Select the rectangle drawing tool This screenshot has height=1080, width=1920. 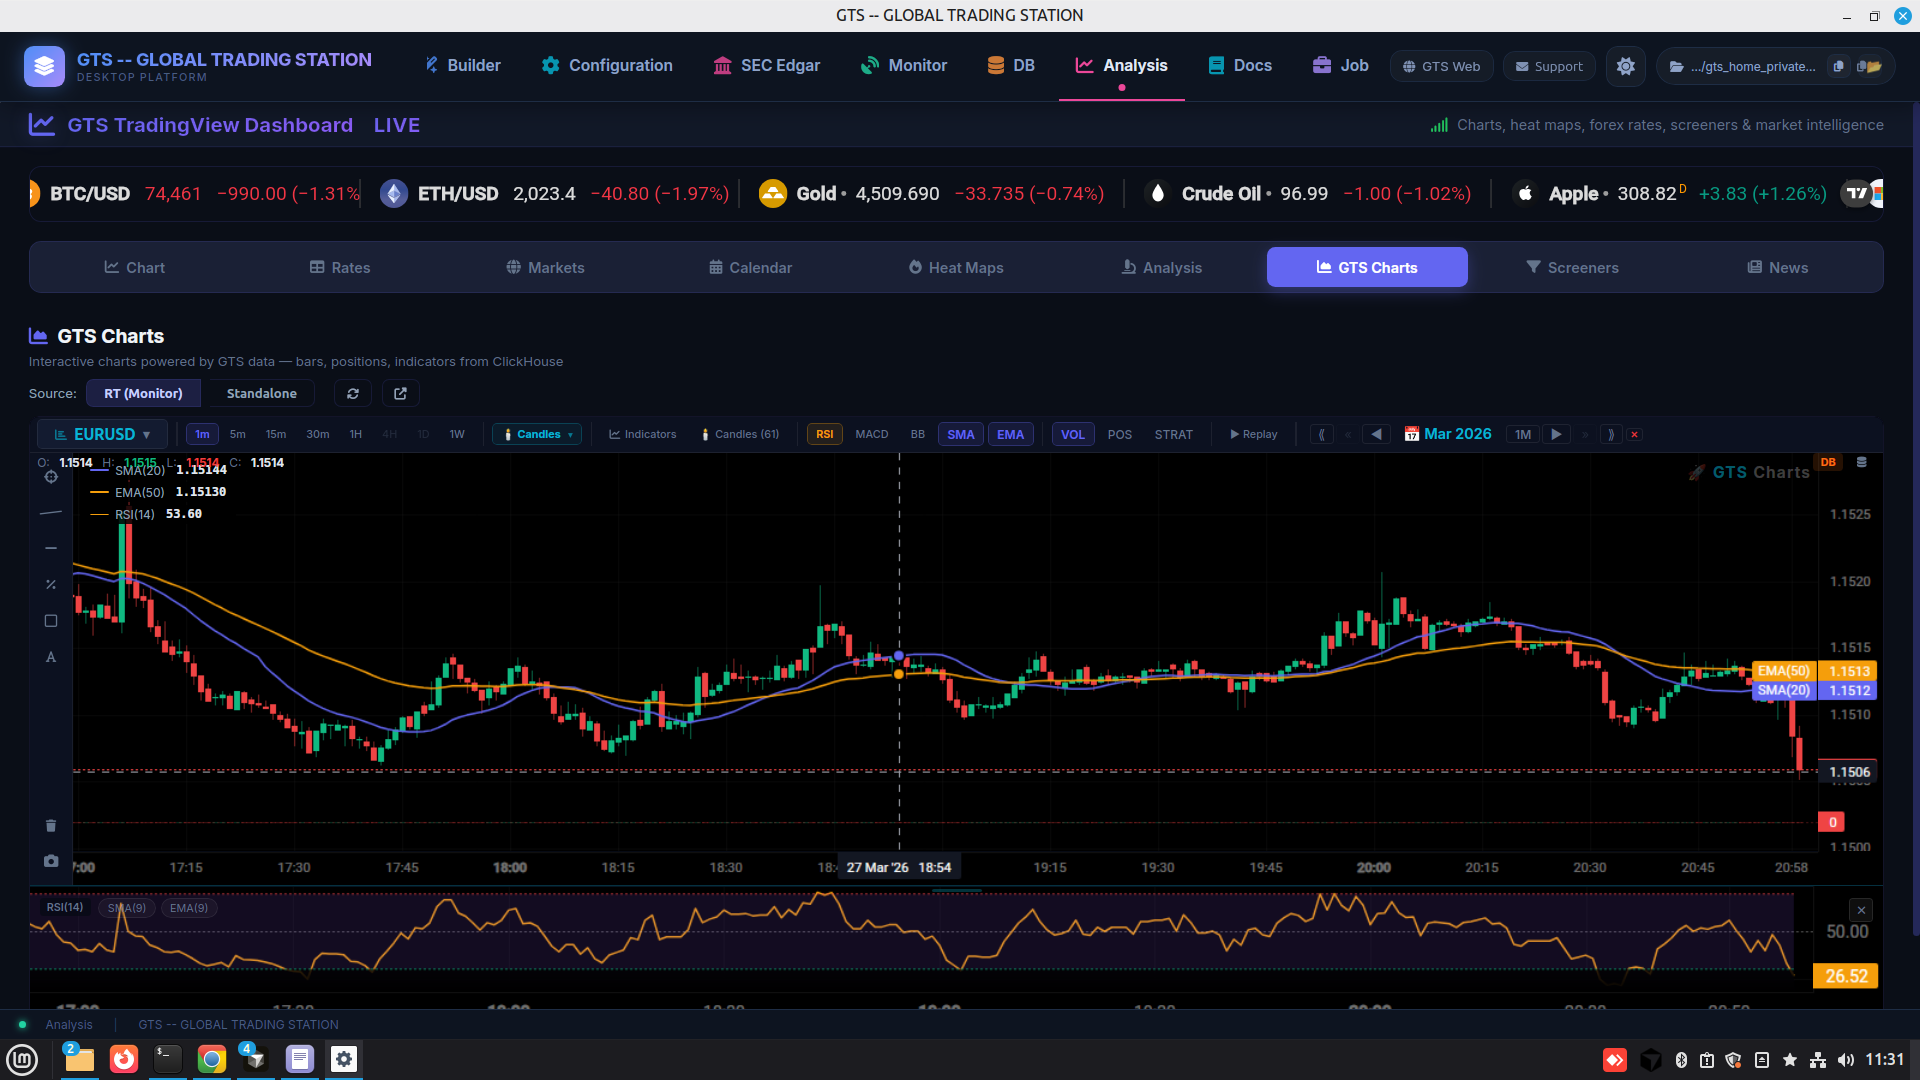click(x=51, y=621)
